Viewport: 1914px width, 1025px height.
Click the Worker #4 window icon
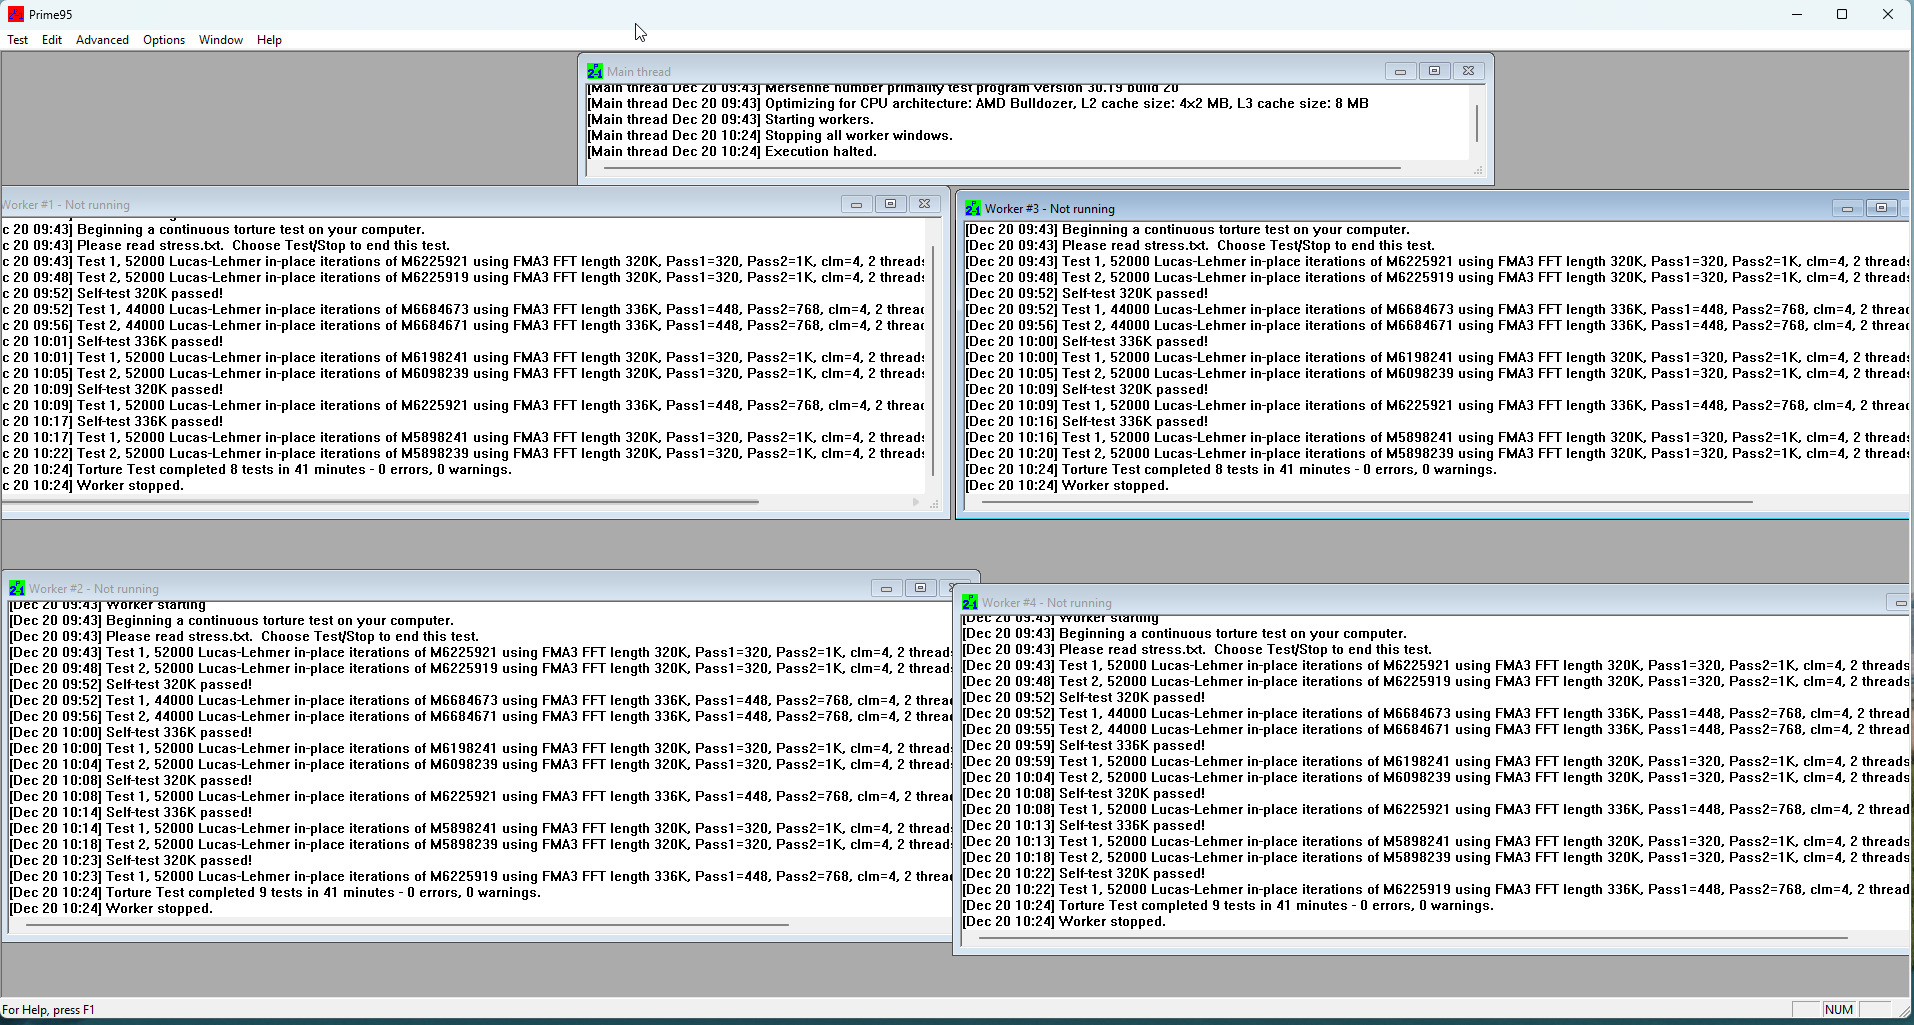tap(970, 602)
